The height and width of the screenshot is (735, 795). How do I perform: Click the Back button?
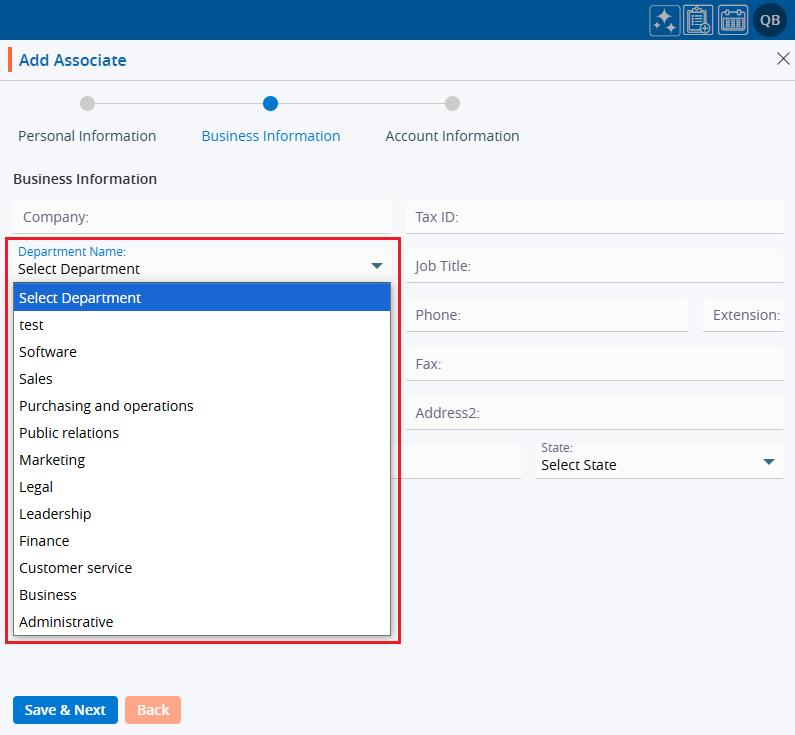pos(153,710)
